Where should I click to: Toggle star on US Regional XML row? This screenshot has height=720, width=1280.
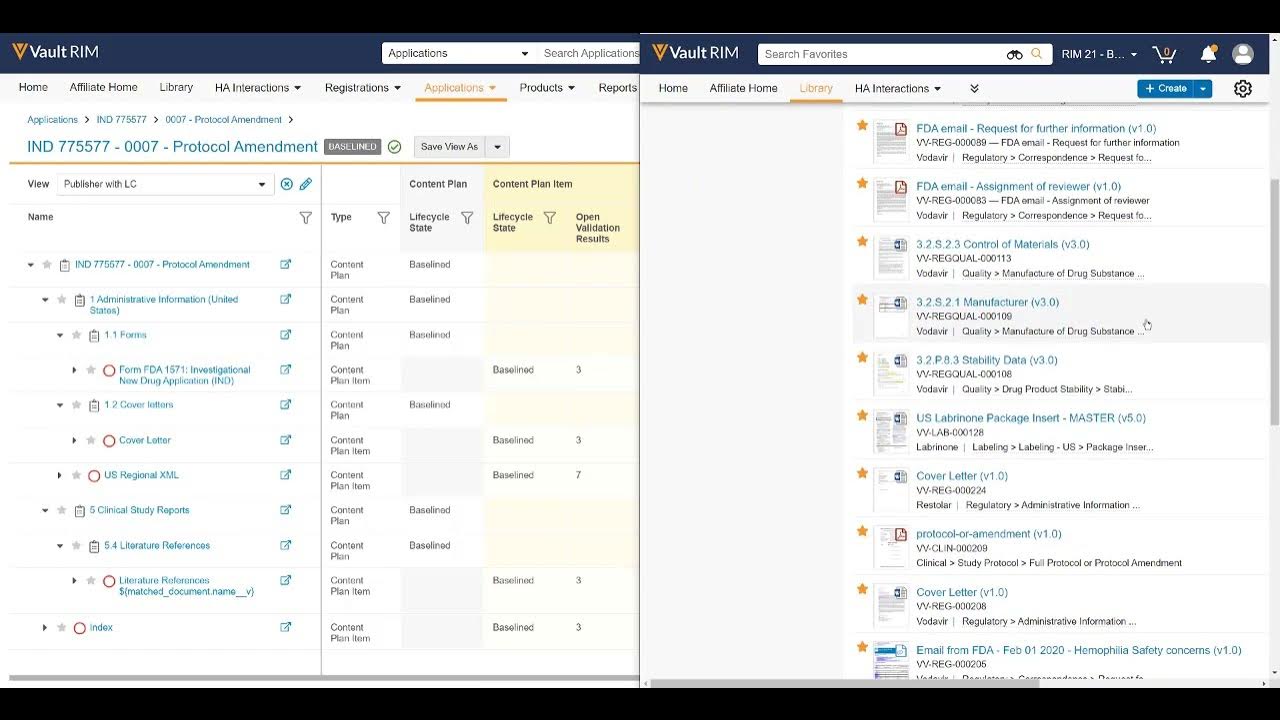(76, 475)
